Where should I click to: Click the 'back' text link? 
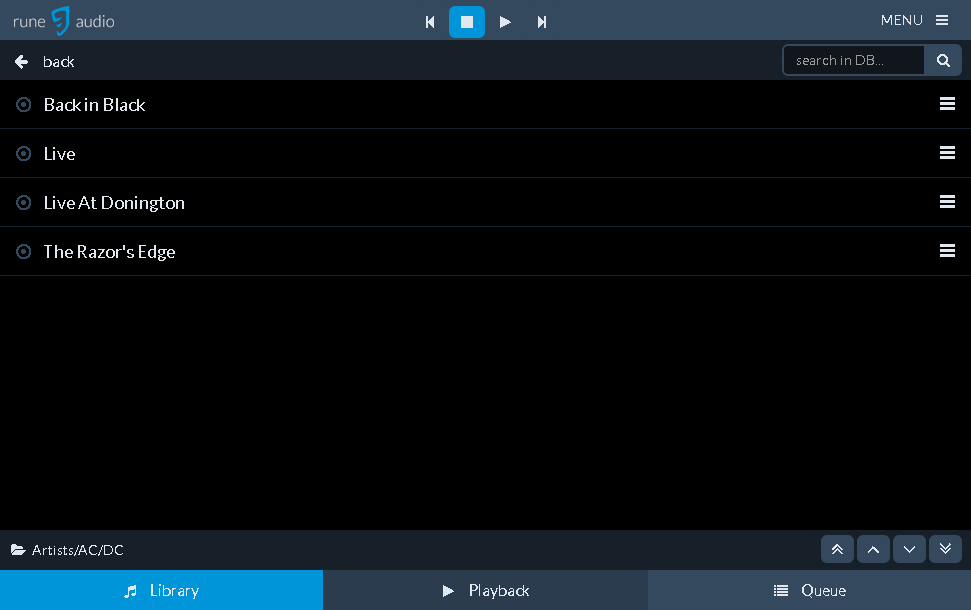tap(59, 62)
